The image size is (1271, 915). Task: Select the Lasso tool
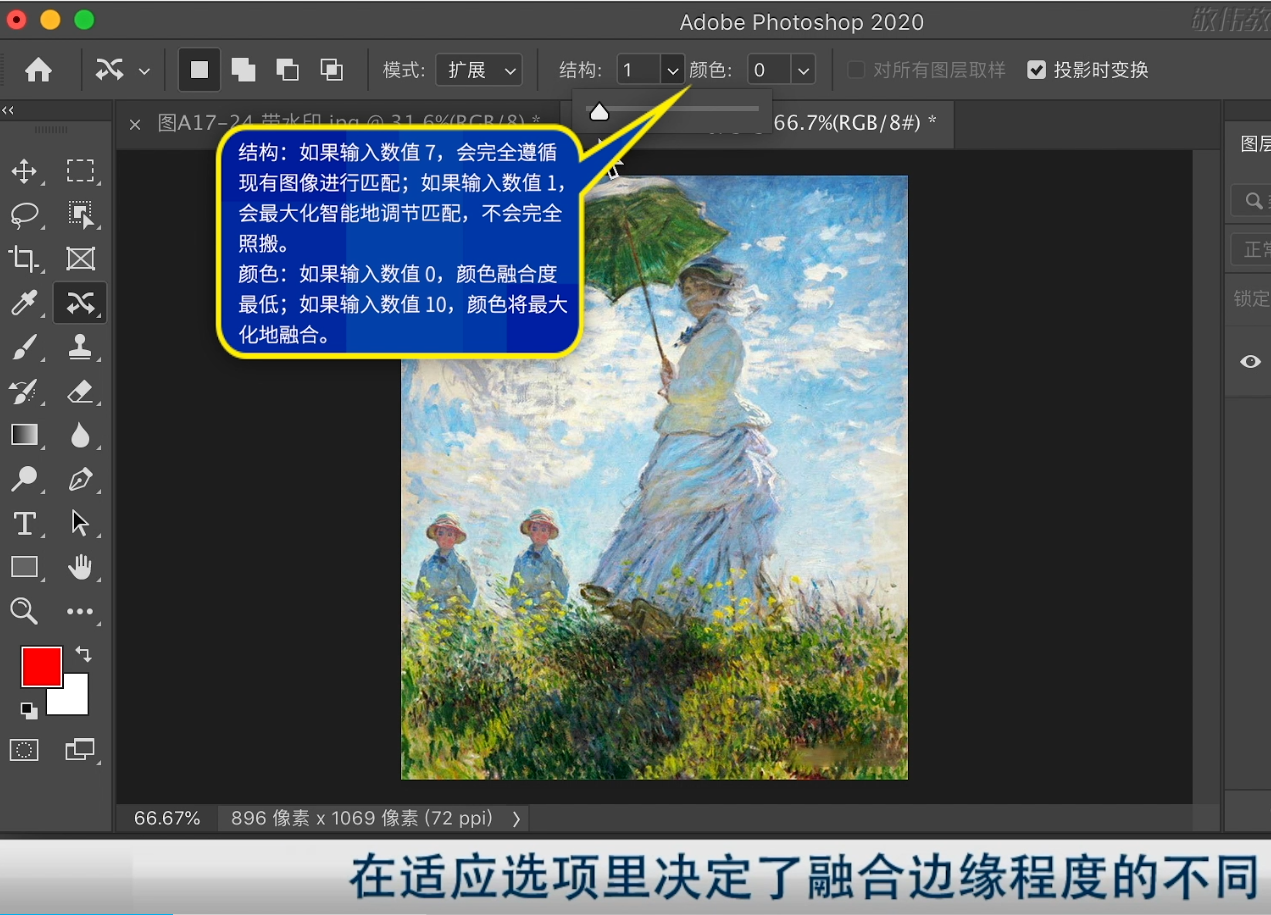point(24,214)
